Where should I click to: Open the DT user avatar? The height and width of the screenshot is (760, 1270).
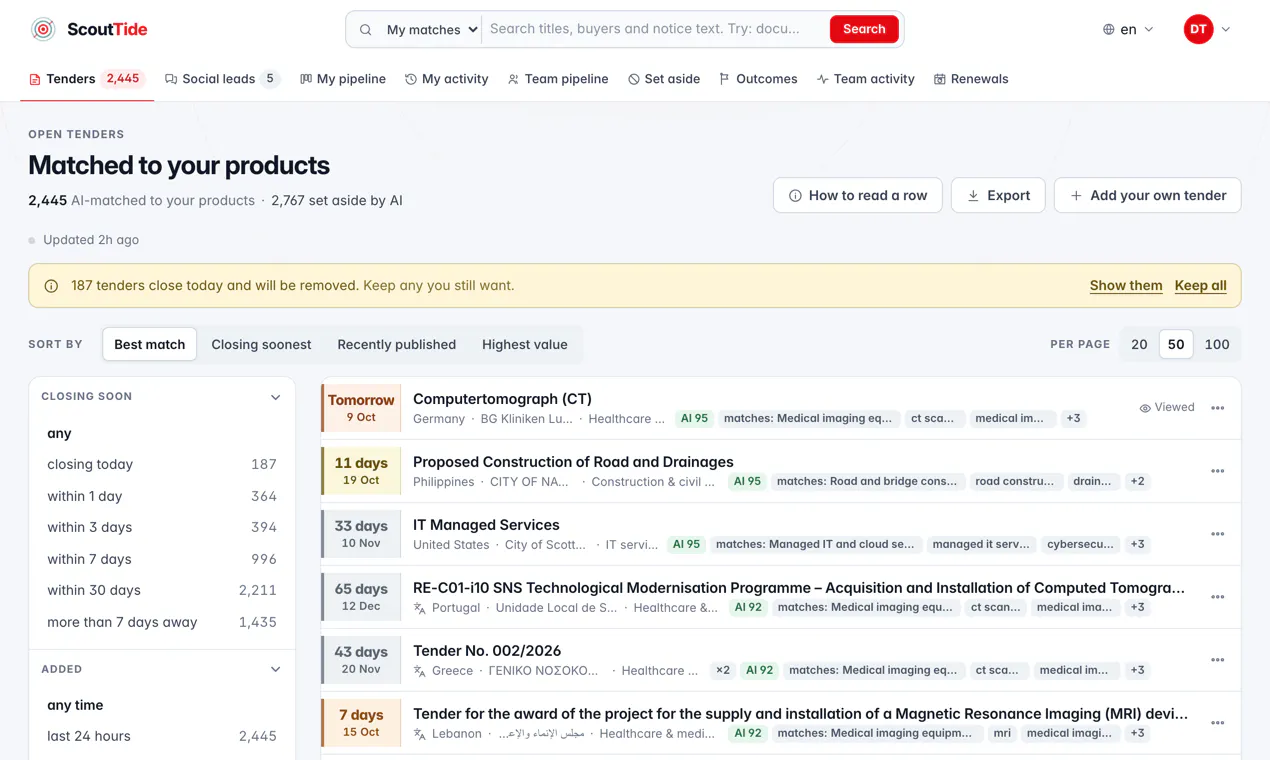point(1198,30)
